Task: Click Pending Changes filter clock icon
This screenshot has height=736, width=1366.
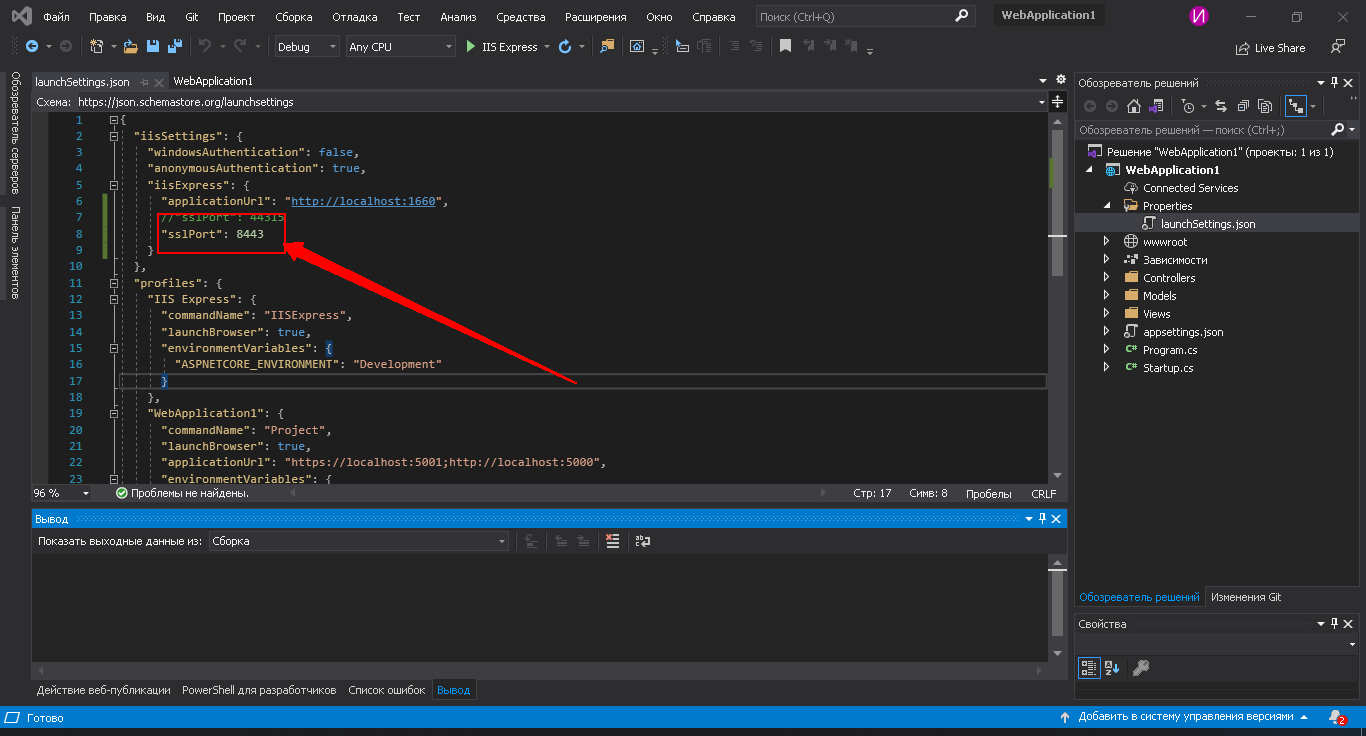Action: coord(1187,106)
